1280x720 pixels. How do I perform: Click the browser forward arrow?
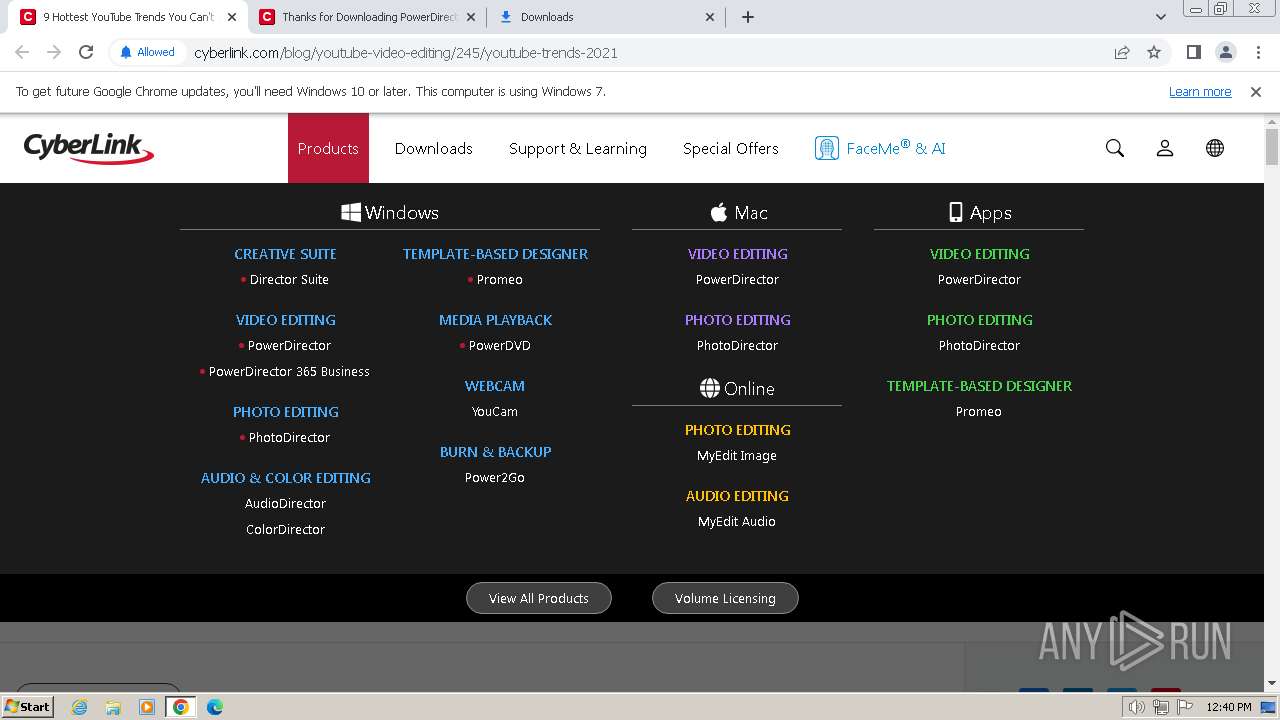point(54,52)
